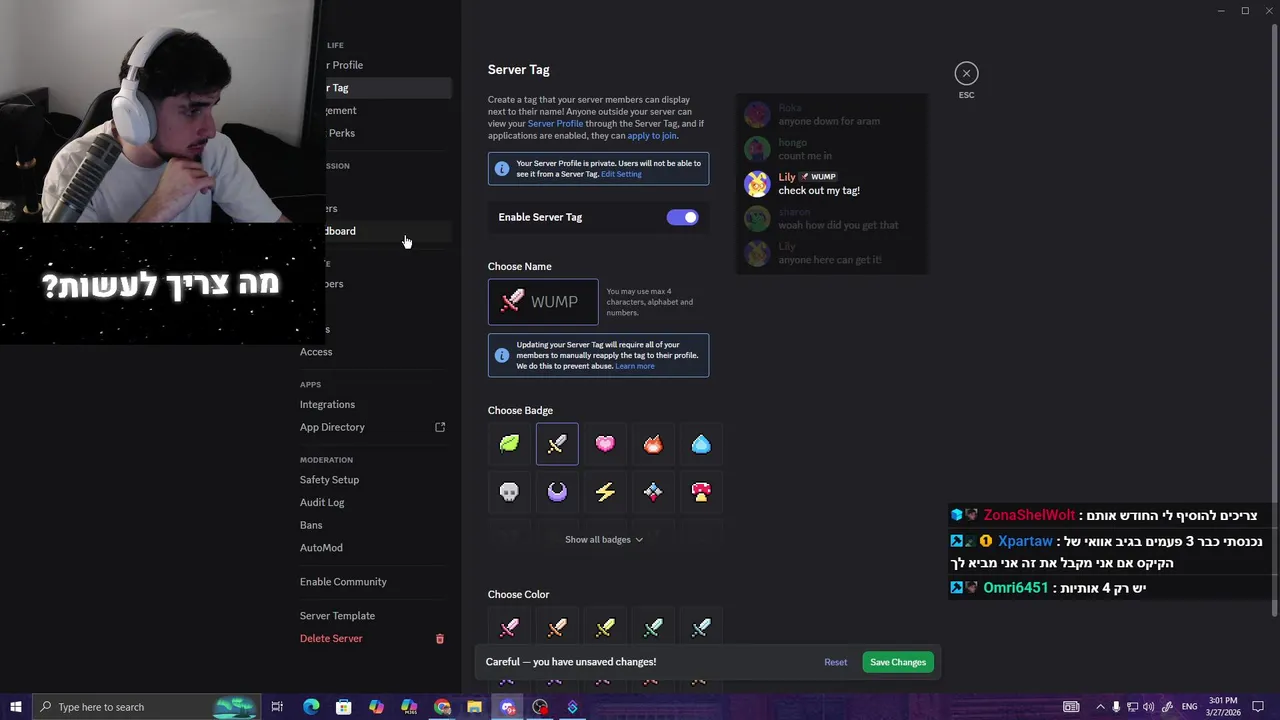This screenshot has height=720, width=1280.
Task: Toggle Enable Server Tag switch off
Action: pyautogui.click(x=682, y=217)
